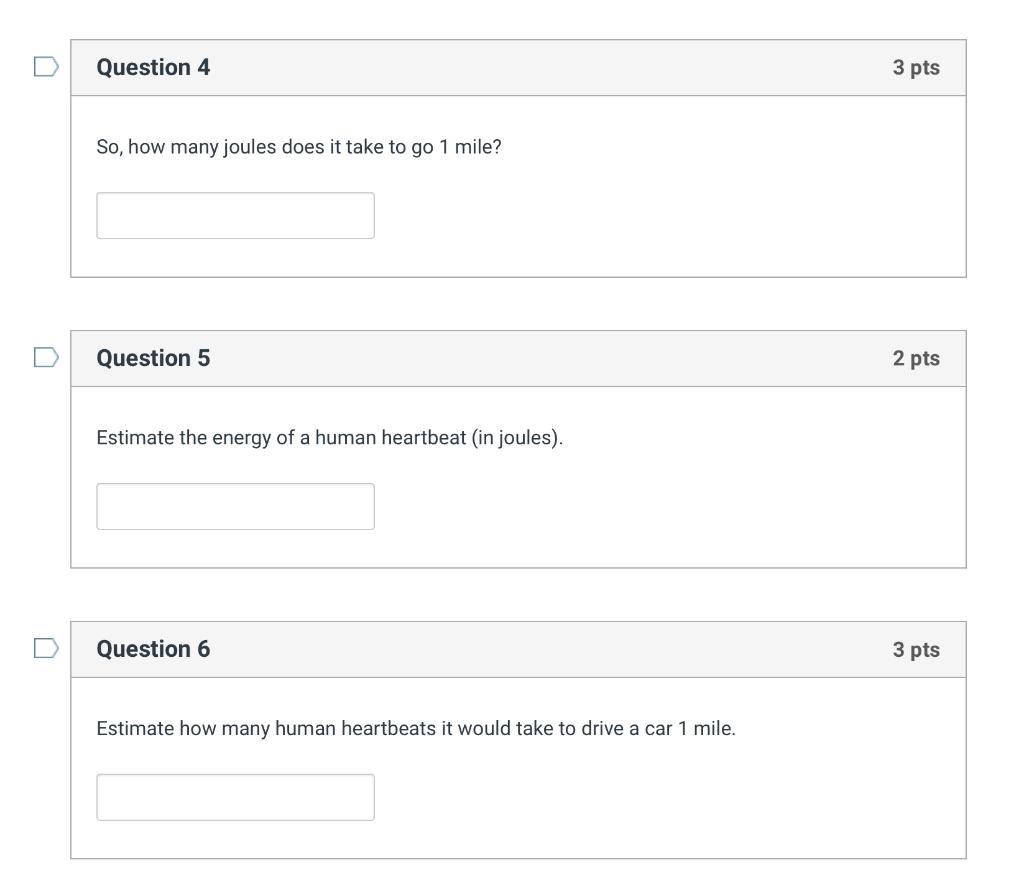
Task: Flag Question 5 for review
Action: pos(46,358)
